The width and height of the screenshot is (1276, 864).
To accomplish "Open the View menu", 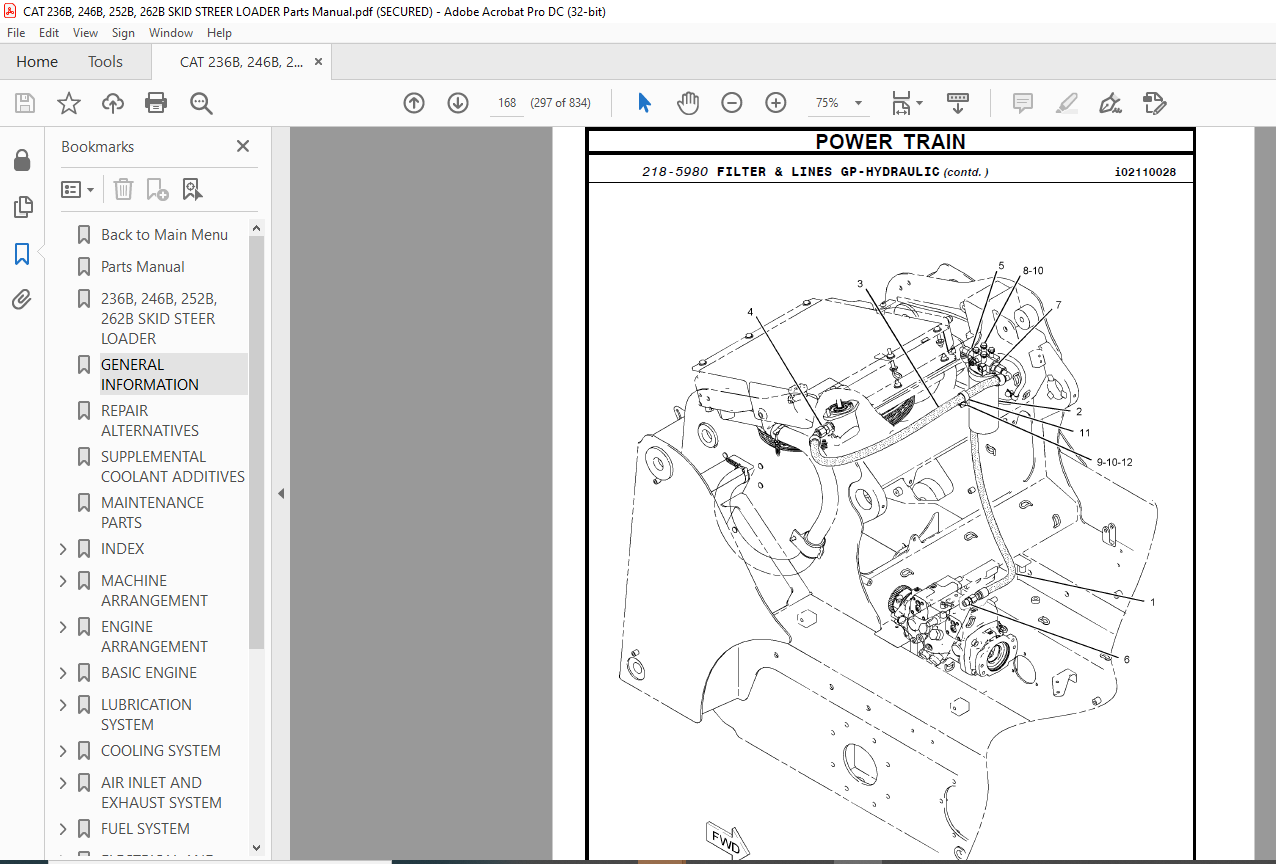I will click(x=85, y=33).
